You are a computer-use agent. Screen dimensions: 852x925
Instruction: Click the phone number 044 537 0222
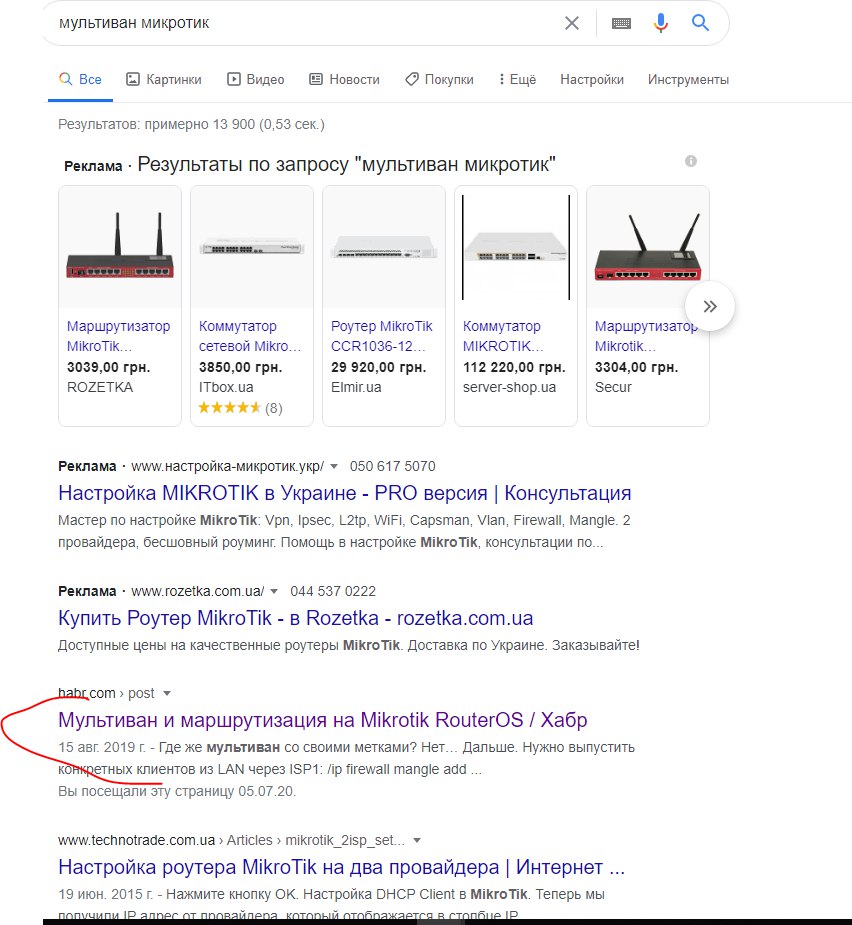pos(333,592)
